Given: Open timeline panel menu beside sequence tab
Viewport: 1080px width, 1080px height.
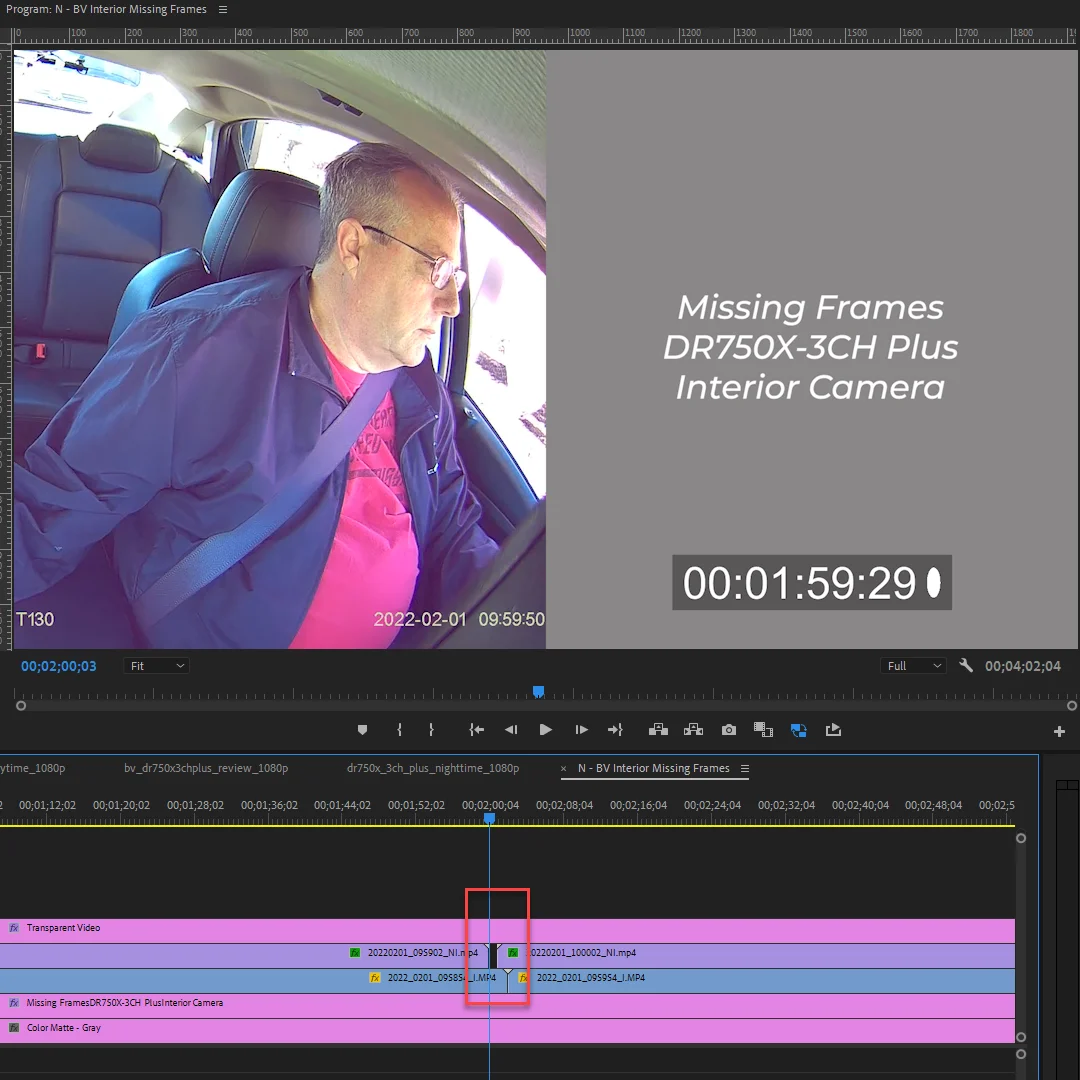Looking at the screenshot, I should click(x=745, y=768).
